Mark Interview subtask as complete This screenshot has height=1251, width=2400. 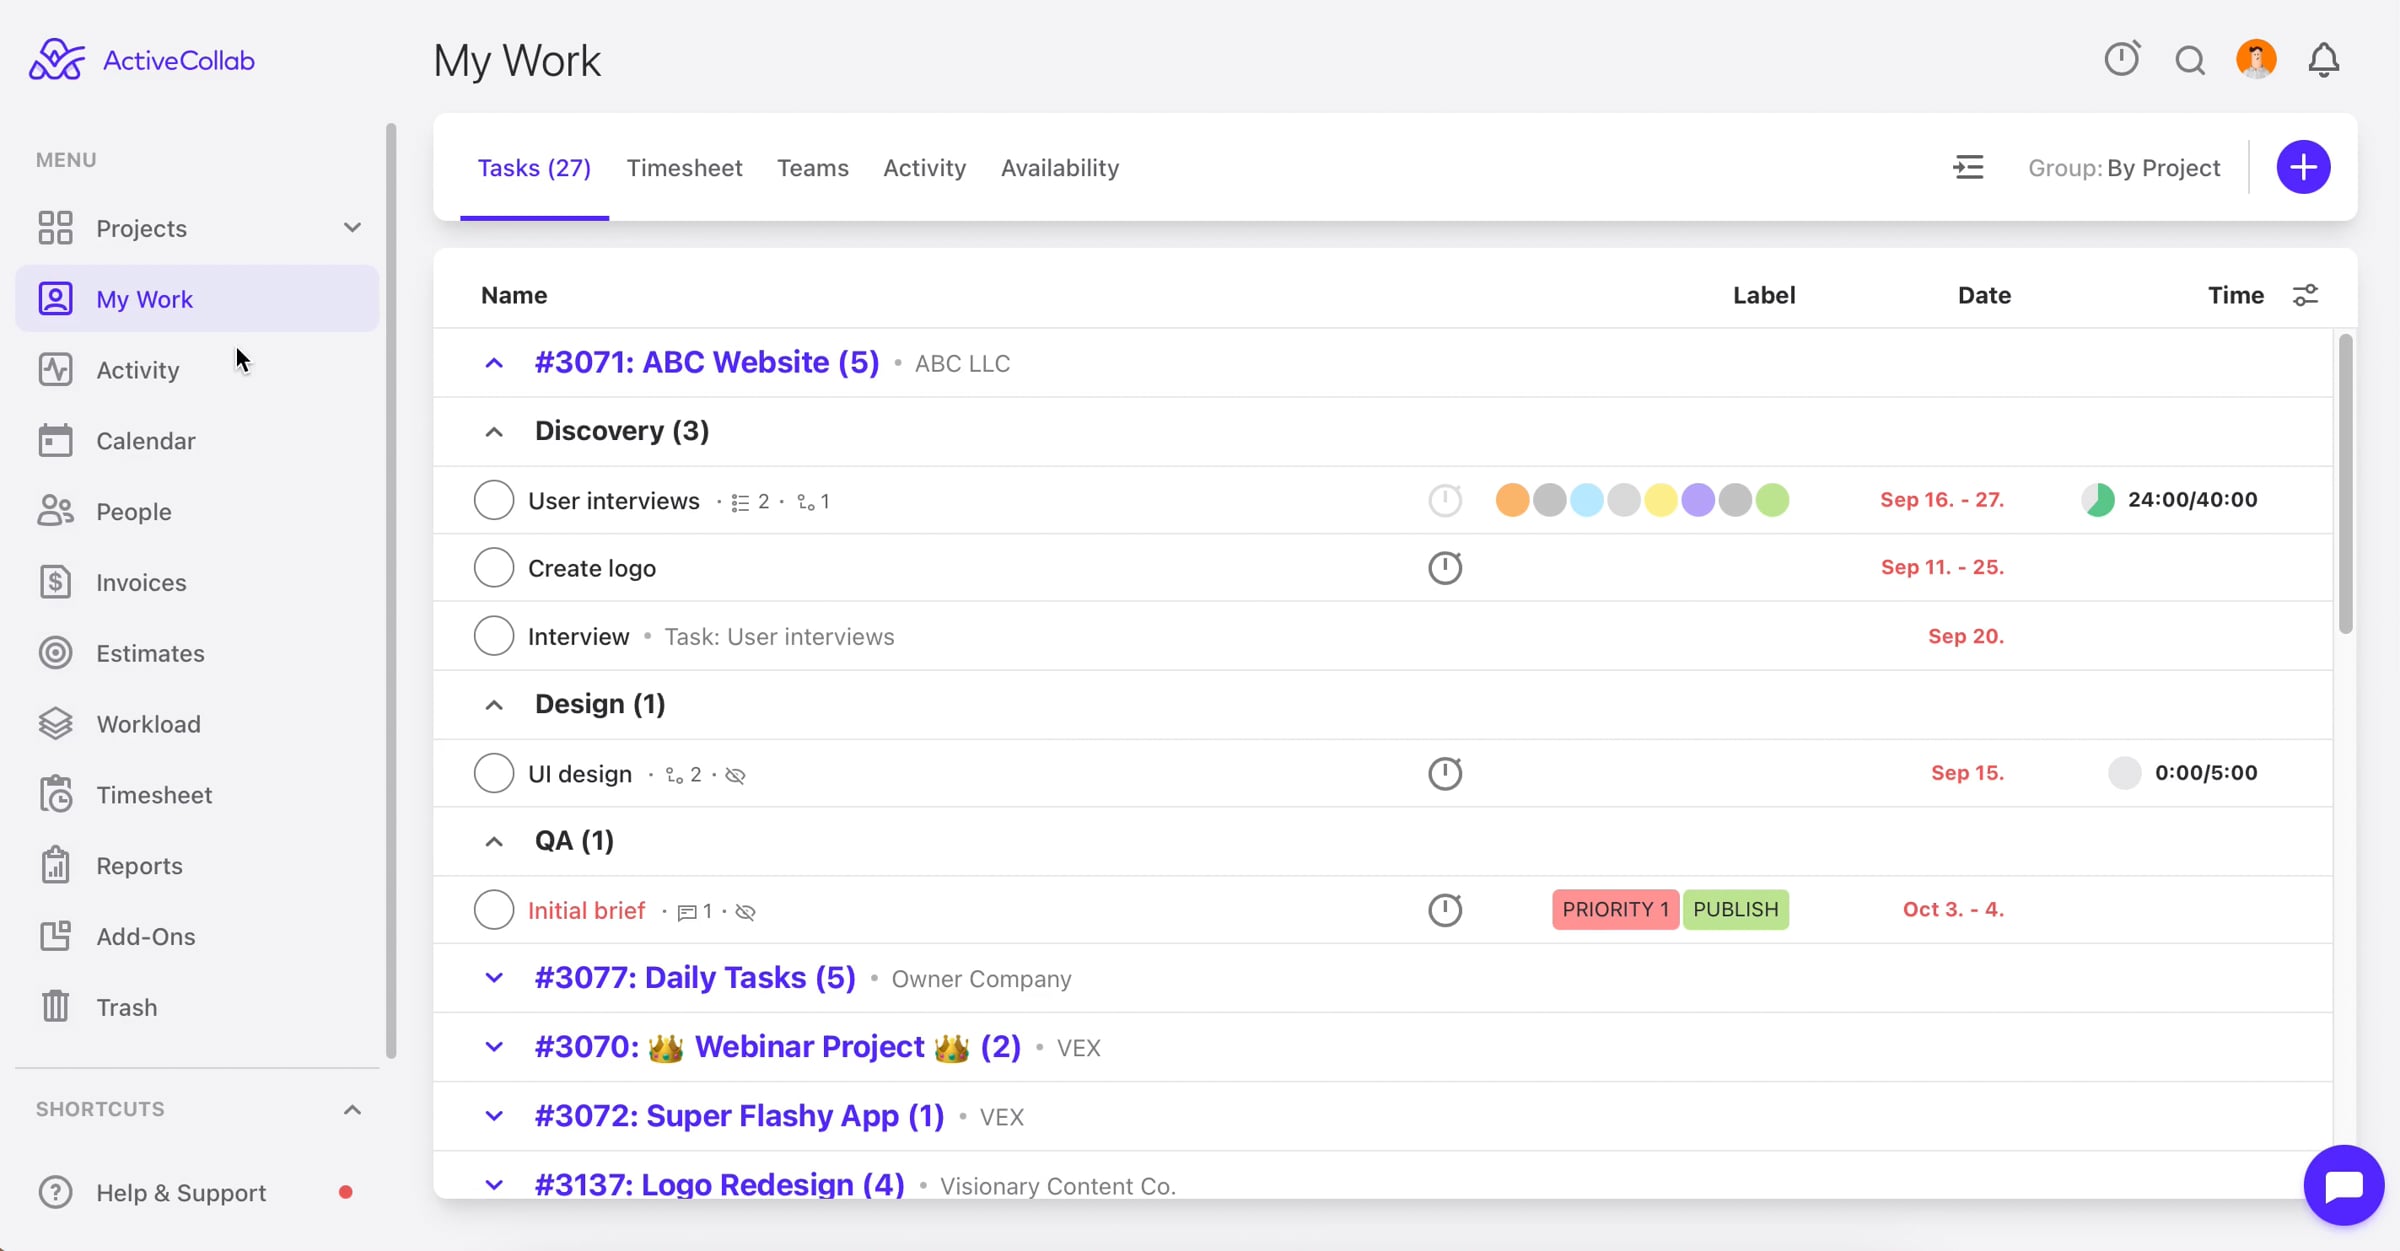click(494, 636)
